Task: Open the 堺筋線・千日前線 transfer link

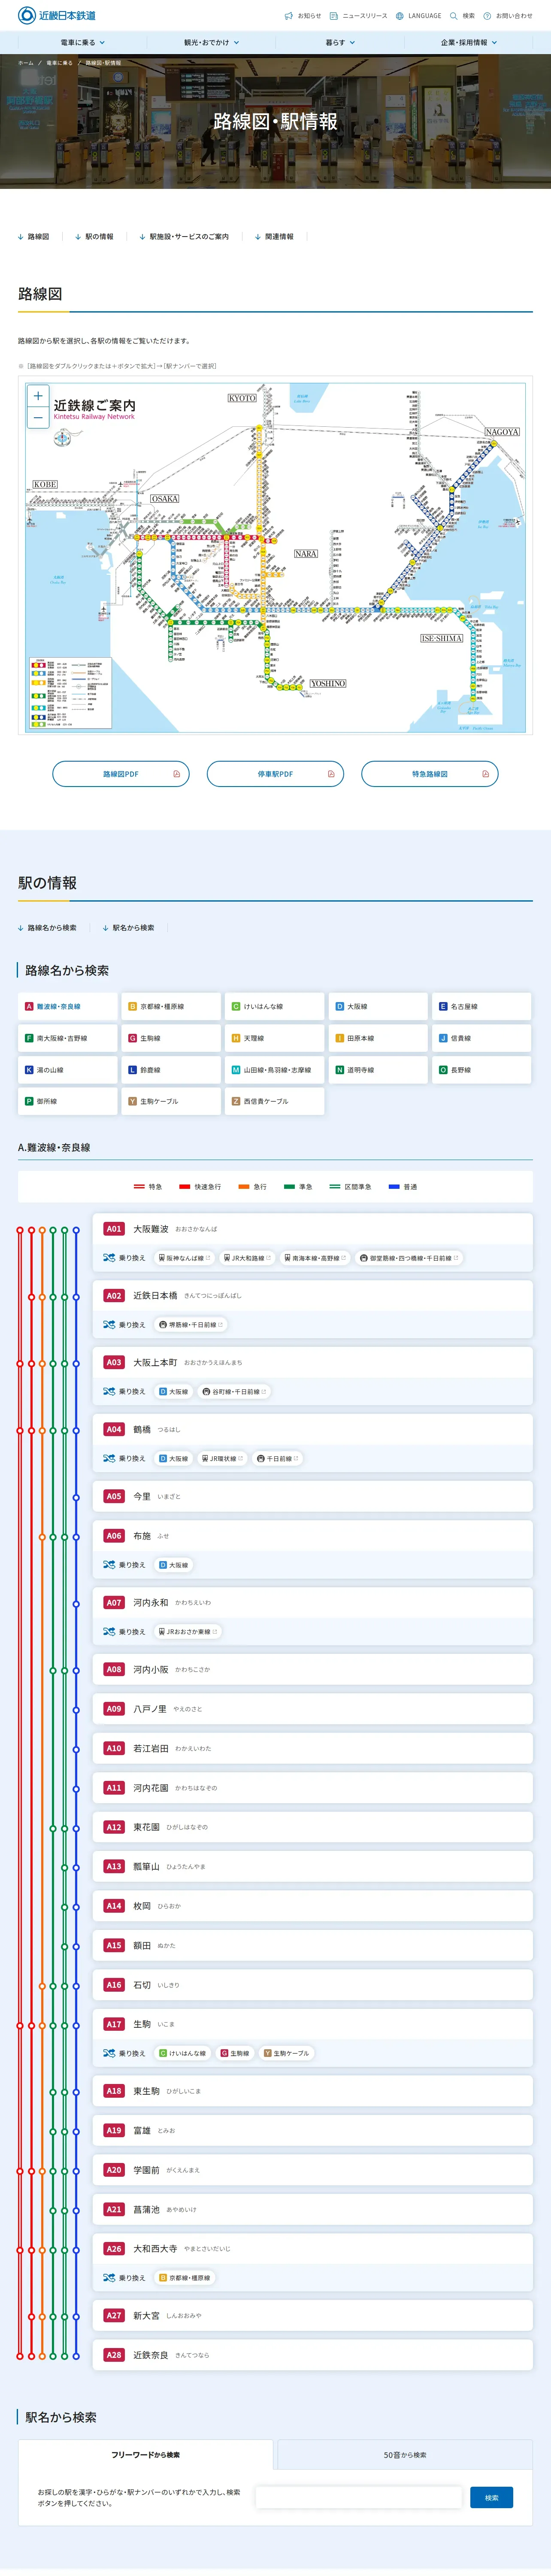Action: point(192,1325)
